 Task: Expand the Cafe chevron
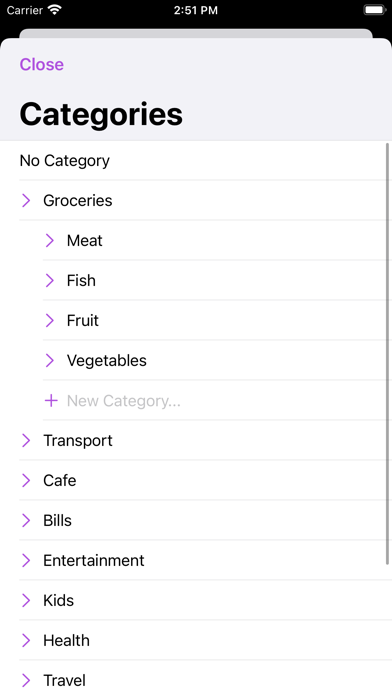coord(26,480)
